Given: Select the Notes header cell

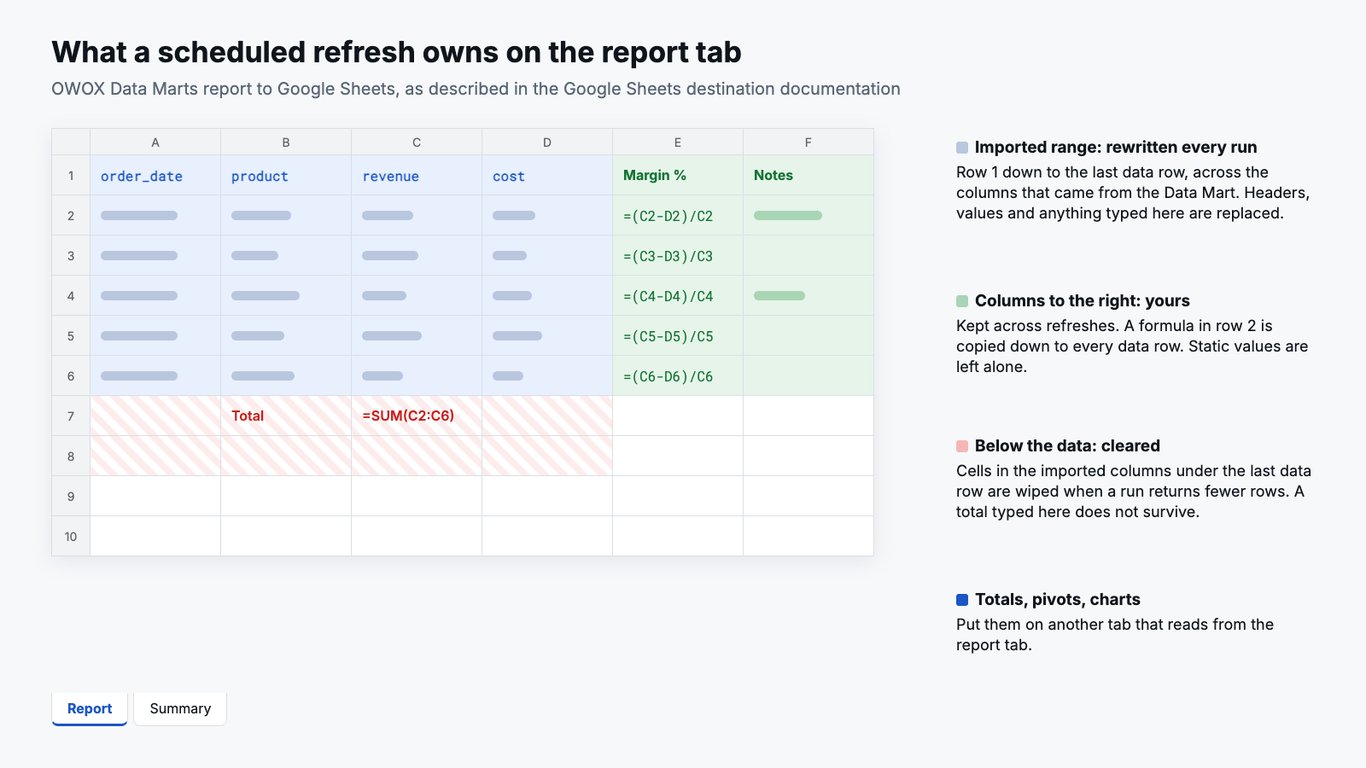Looking at the screenshot, I should (808, 175).
